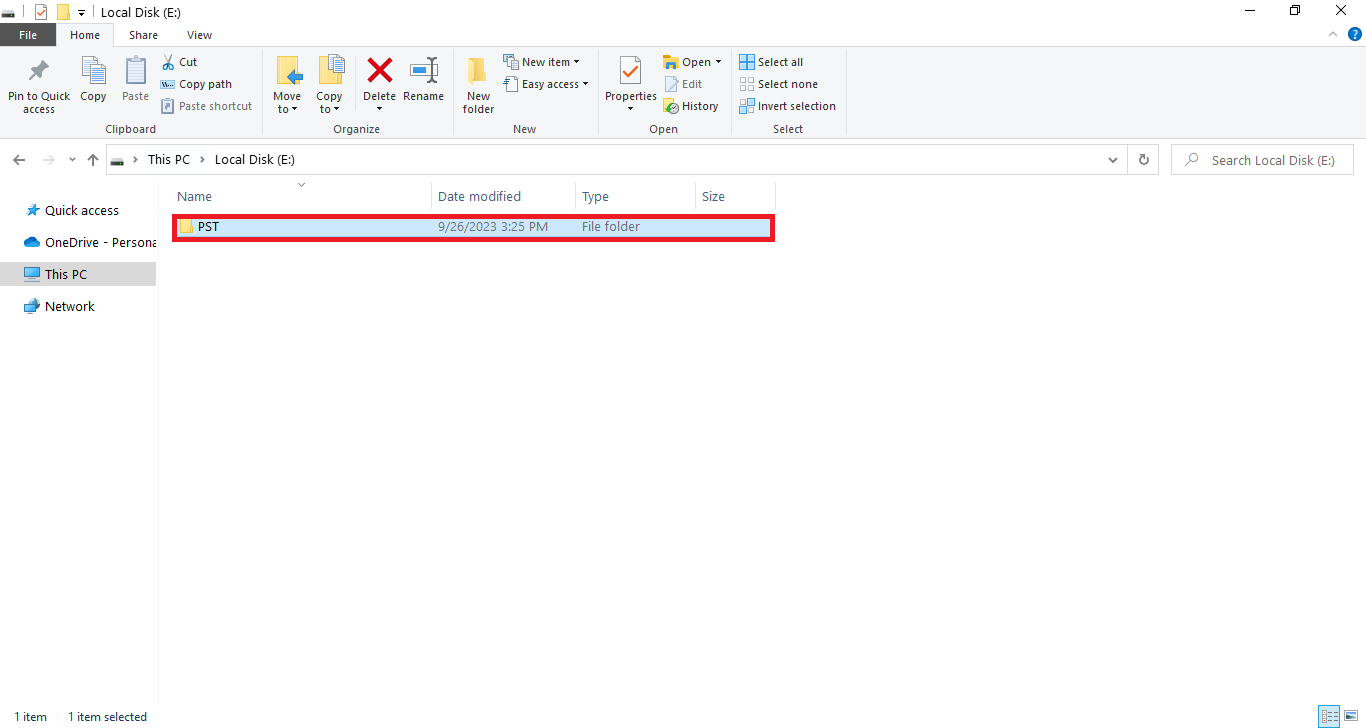Viewport: 1366px width, 728px height.
Task: Click the Rename icon in Organize group
Action: pos(424,71)
